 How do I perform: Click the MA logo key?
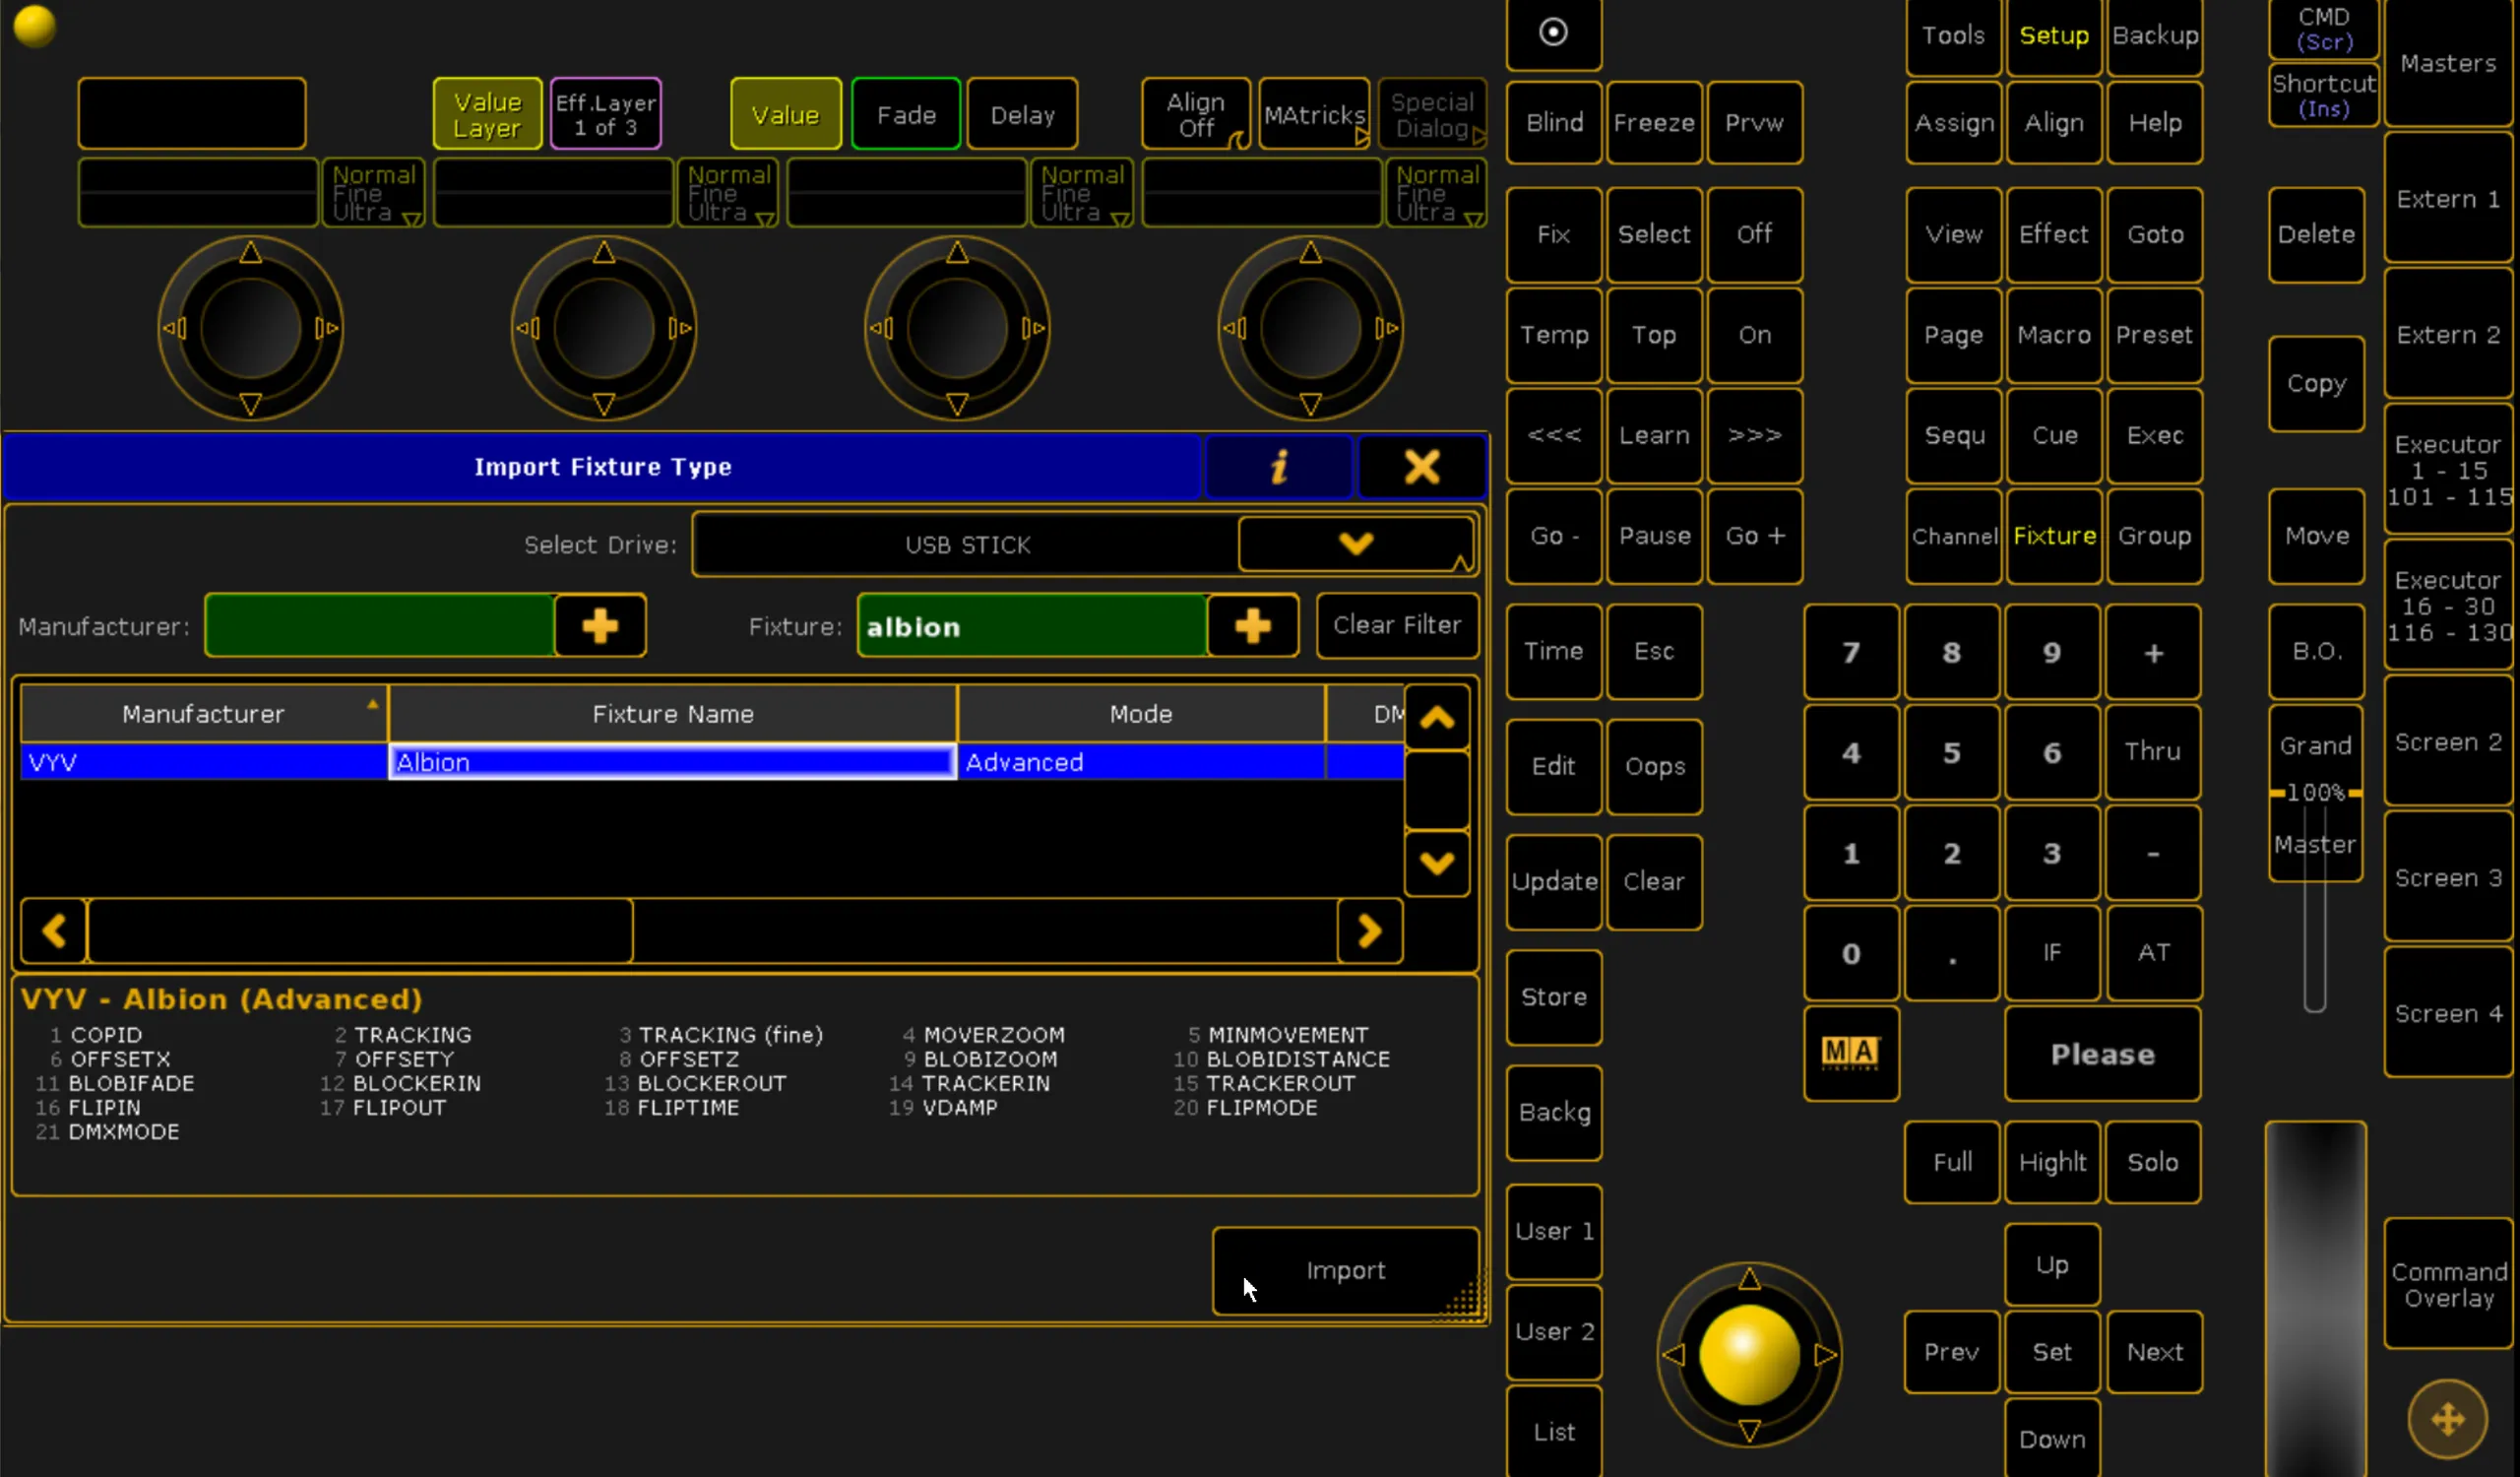pos(1850,1053)
